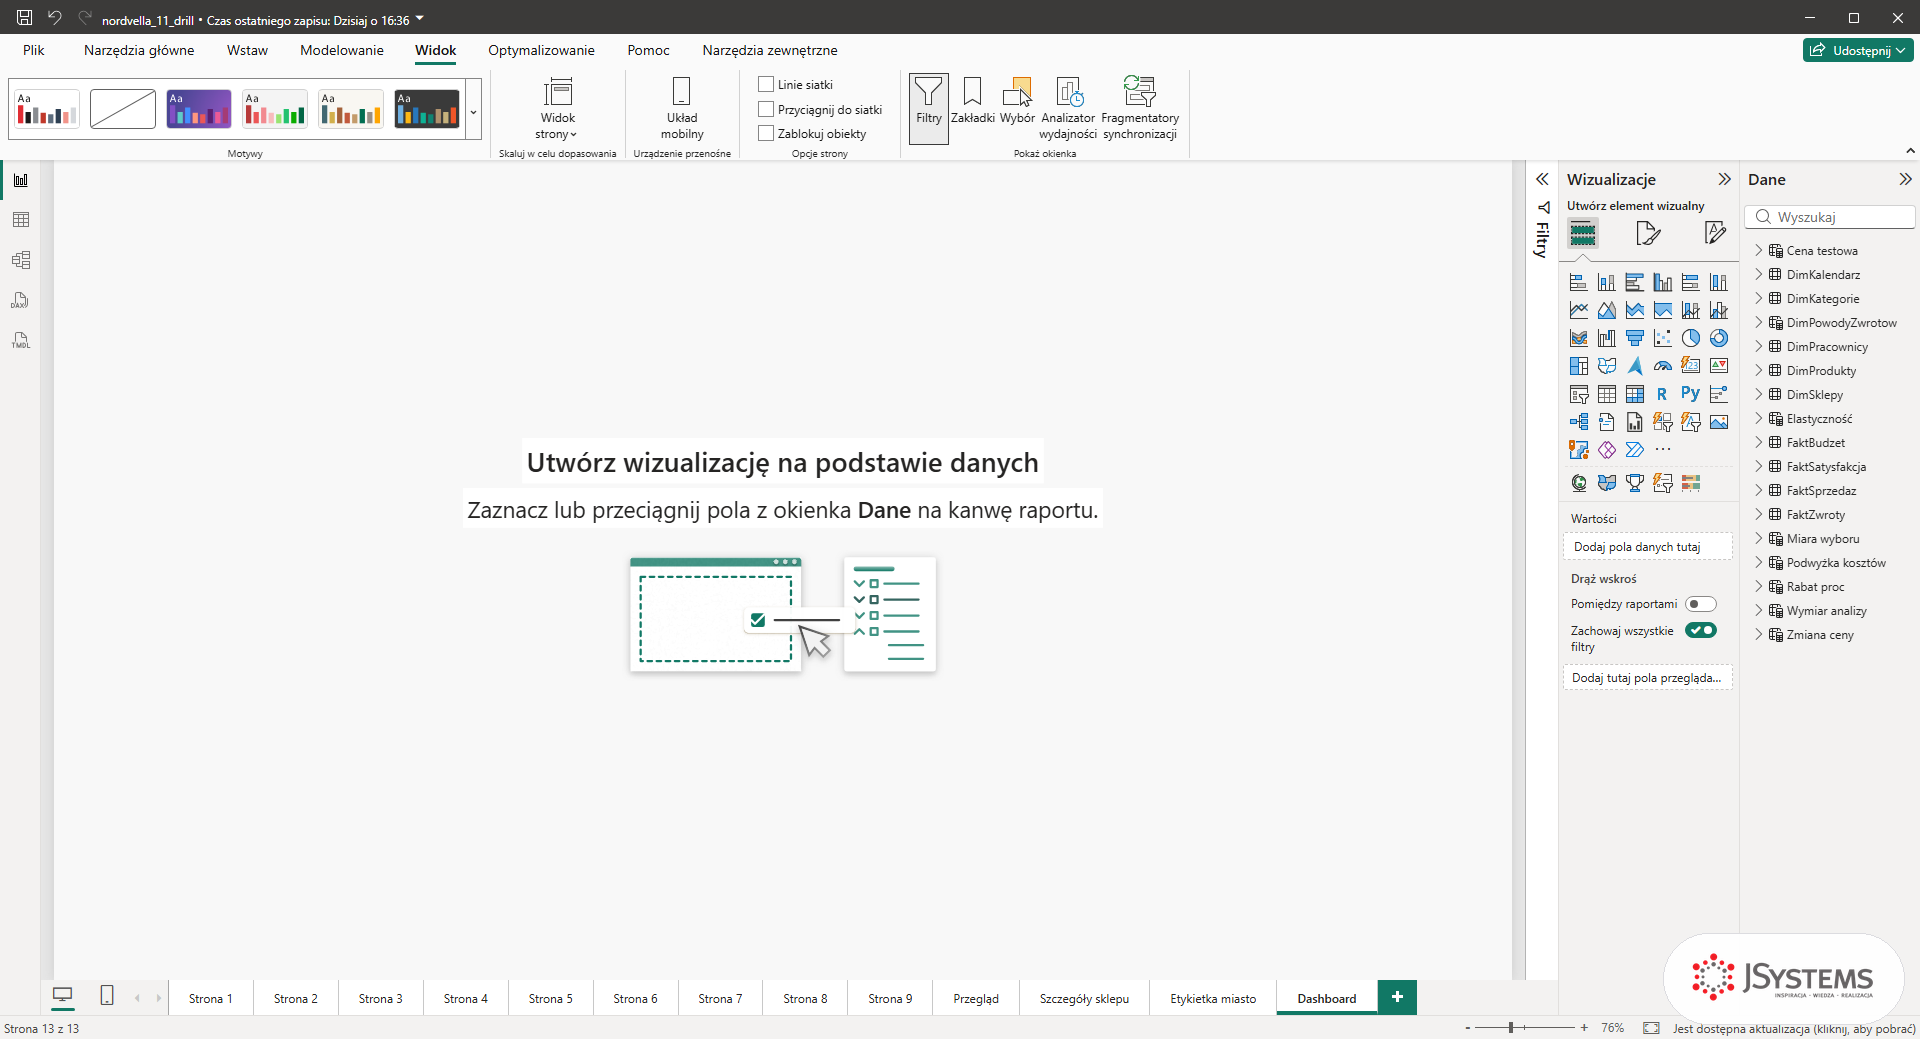Add a new report page
The width and height of the screenshot is (1920, 1040).
1397,997
